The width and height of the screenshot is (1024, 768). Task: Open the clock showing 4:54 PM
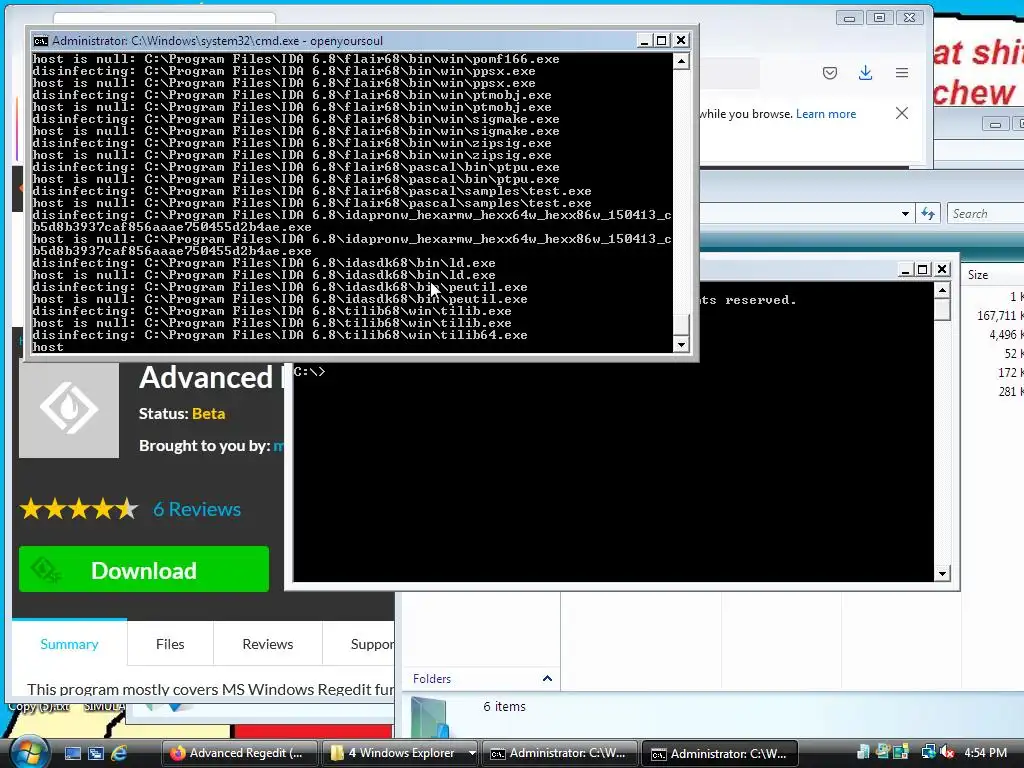985,753
